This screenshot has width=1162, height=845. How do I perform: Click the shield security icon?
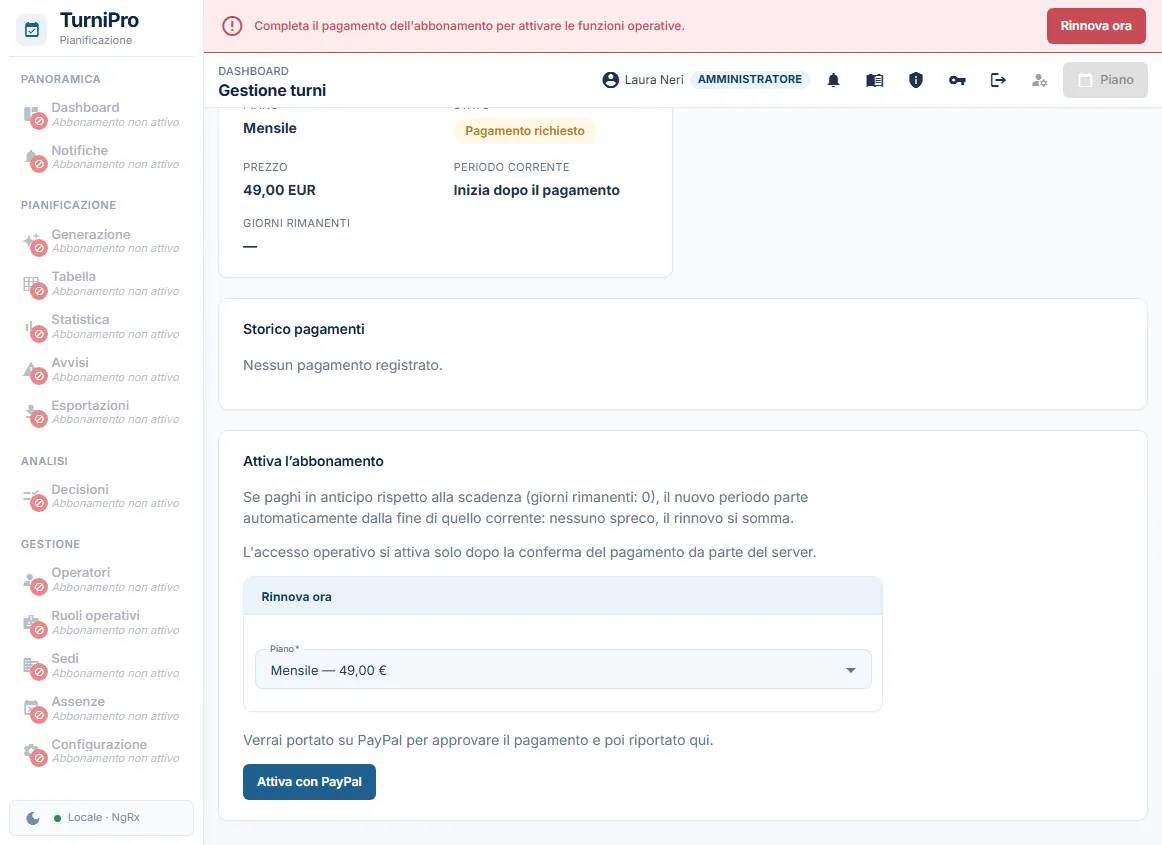[x=916, y=80]
